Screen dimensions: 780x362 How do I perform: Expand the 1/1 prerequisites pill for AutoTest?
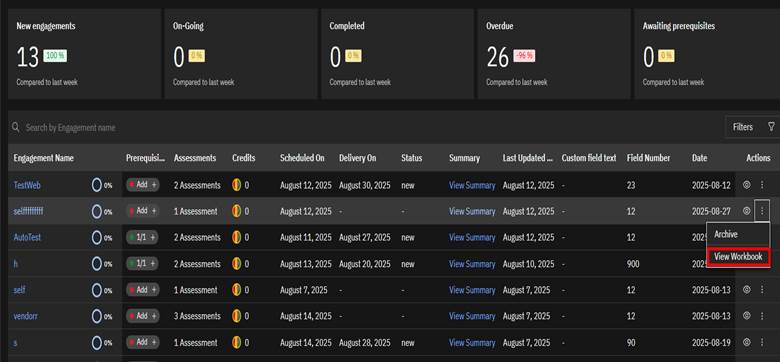point(142,237)
